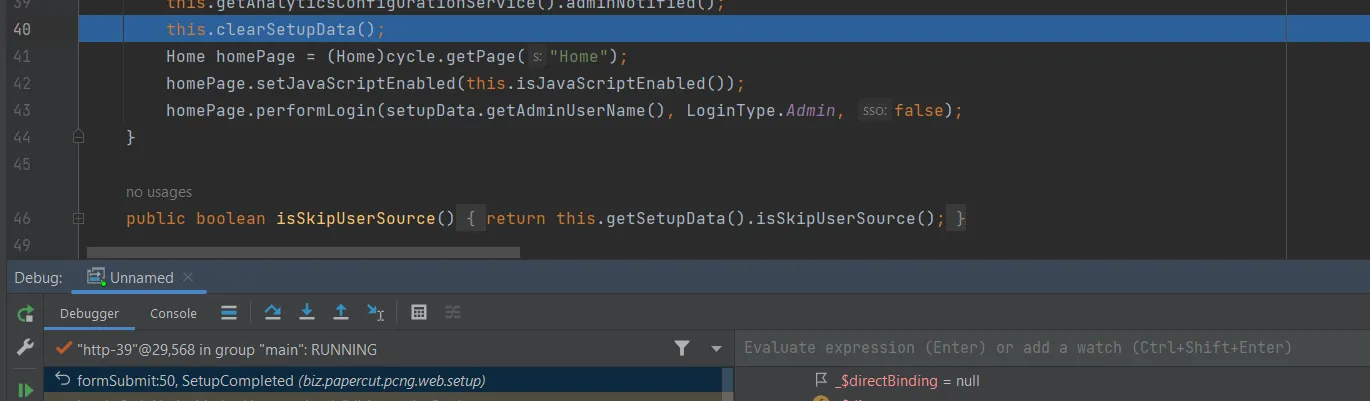Open Evaluate Expression calculator icon
Viewport: 1370px width, 401px height.
tap(419, 313)
